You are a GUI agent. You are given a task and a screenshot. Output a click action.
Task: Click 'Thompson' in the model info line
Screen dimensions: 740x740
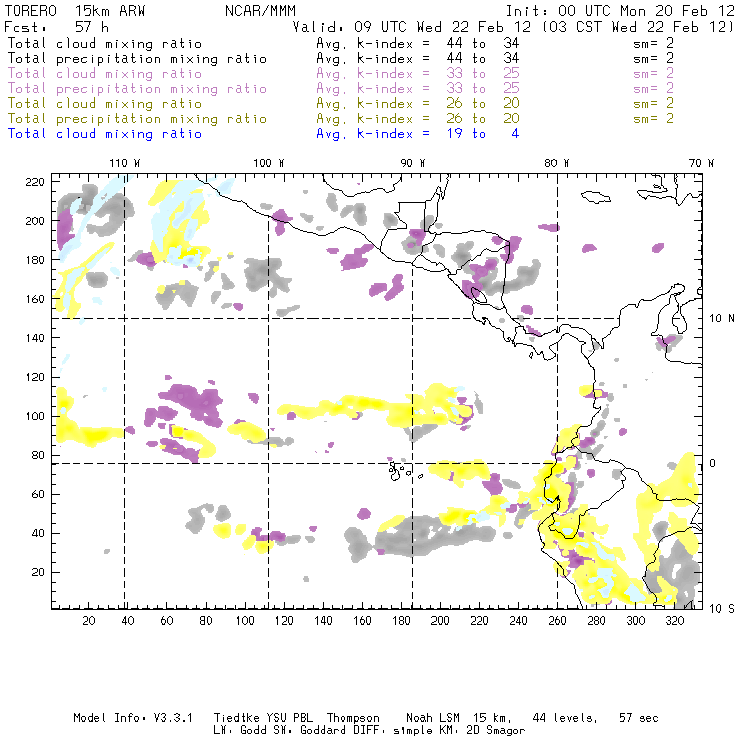[353, 718]
